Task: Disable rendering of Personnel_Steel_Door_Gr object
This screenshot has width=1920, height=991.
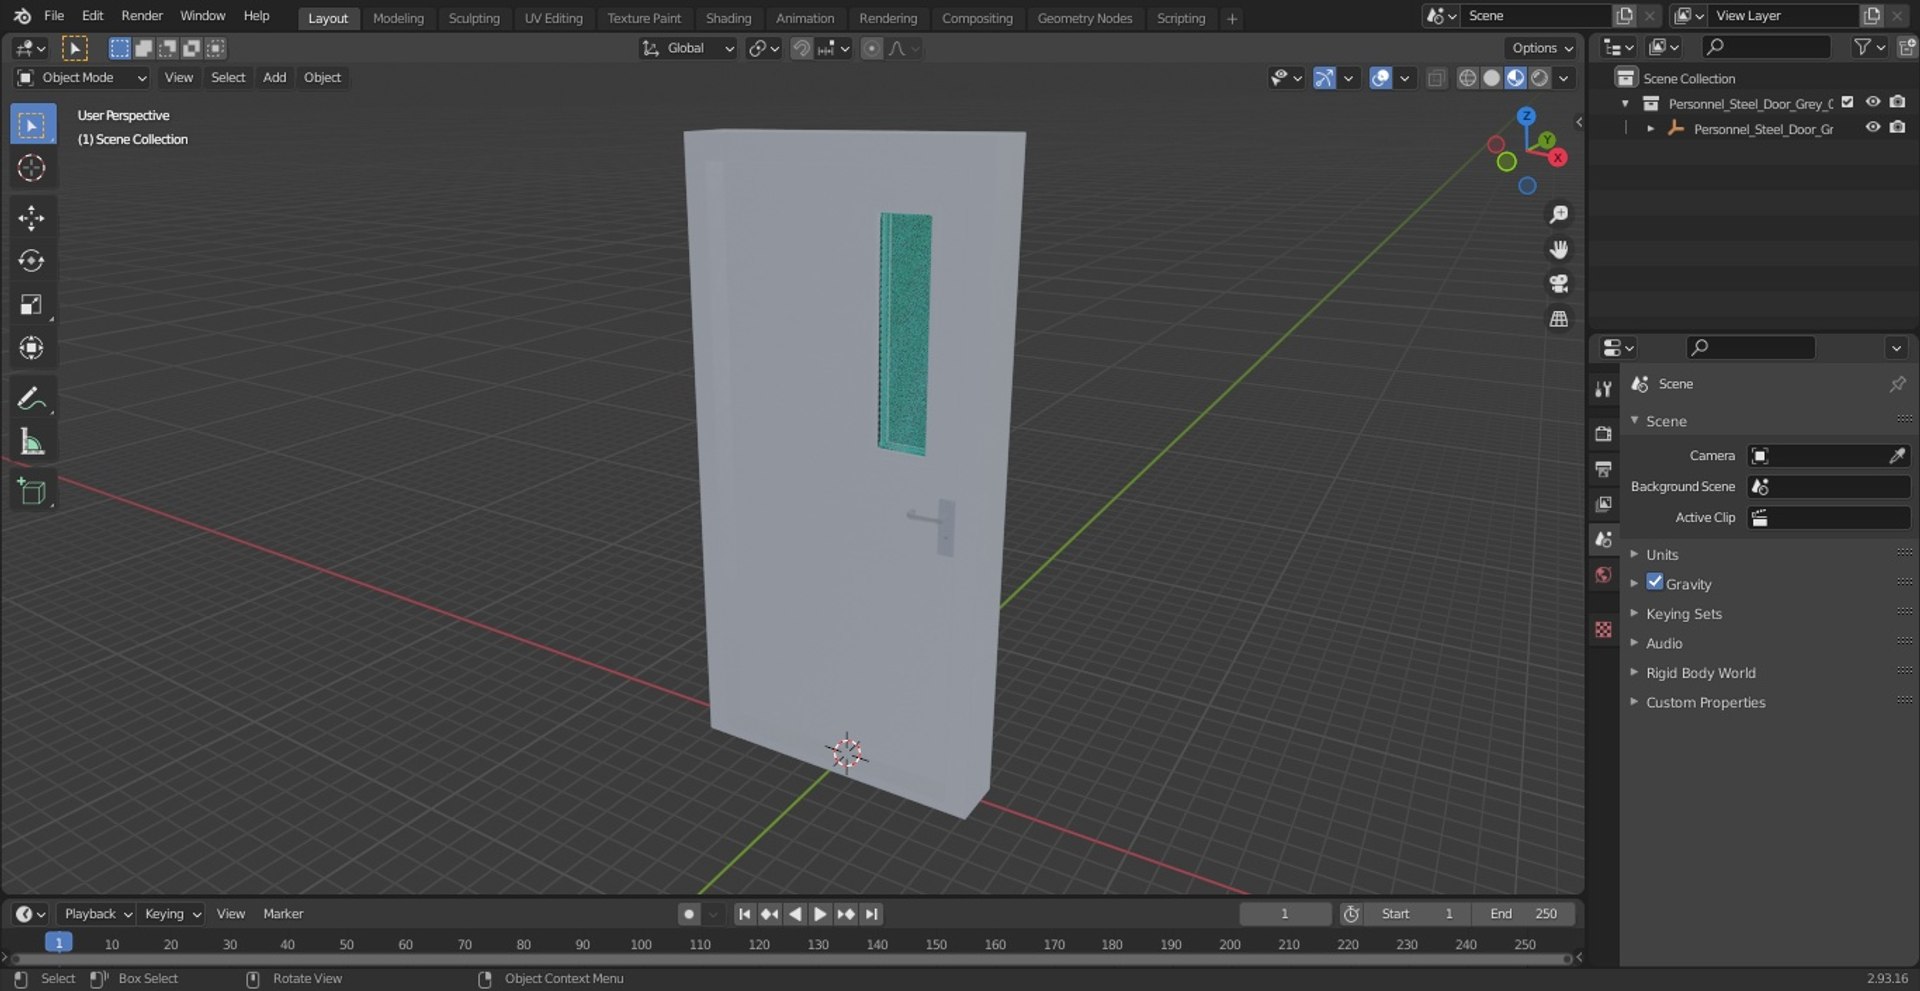Action: click(x=1897, y=127)
